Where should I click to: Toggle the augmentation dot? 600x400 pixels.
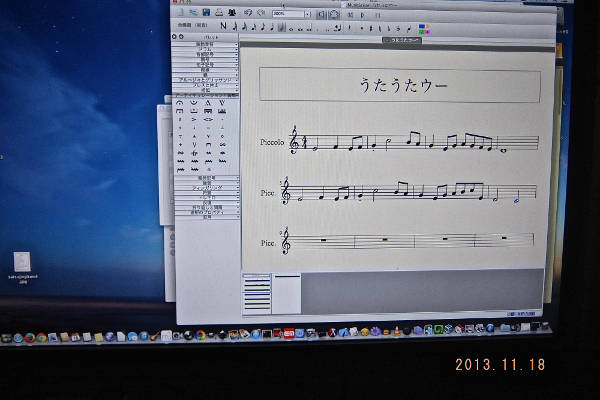(317, 29)
